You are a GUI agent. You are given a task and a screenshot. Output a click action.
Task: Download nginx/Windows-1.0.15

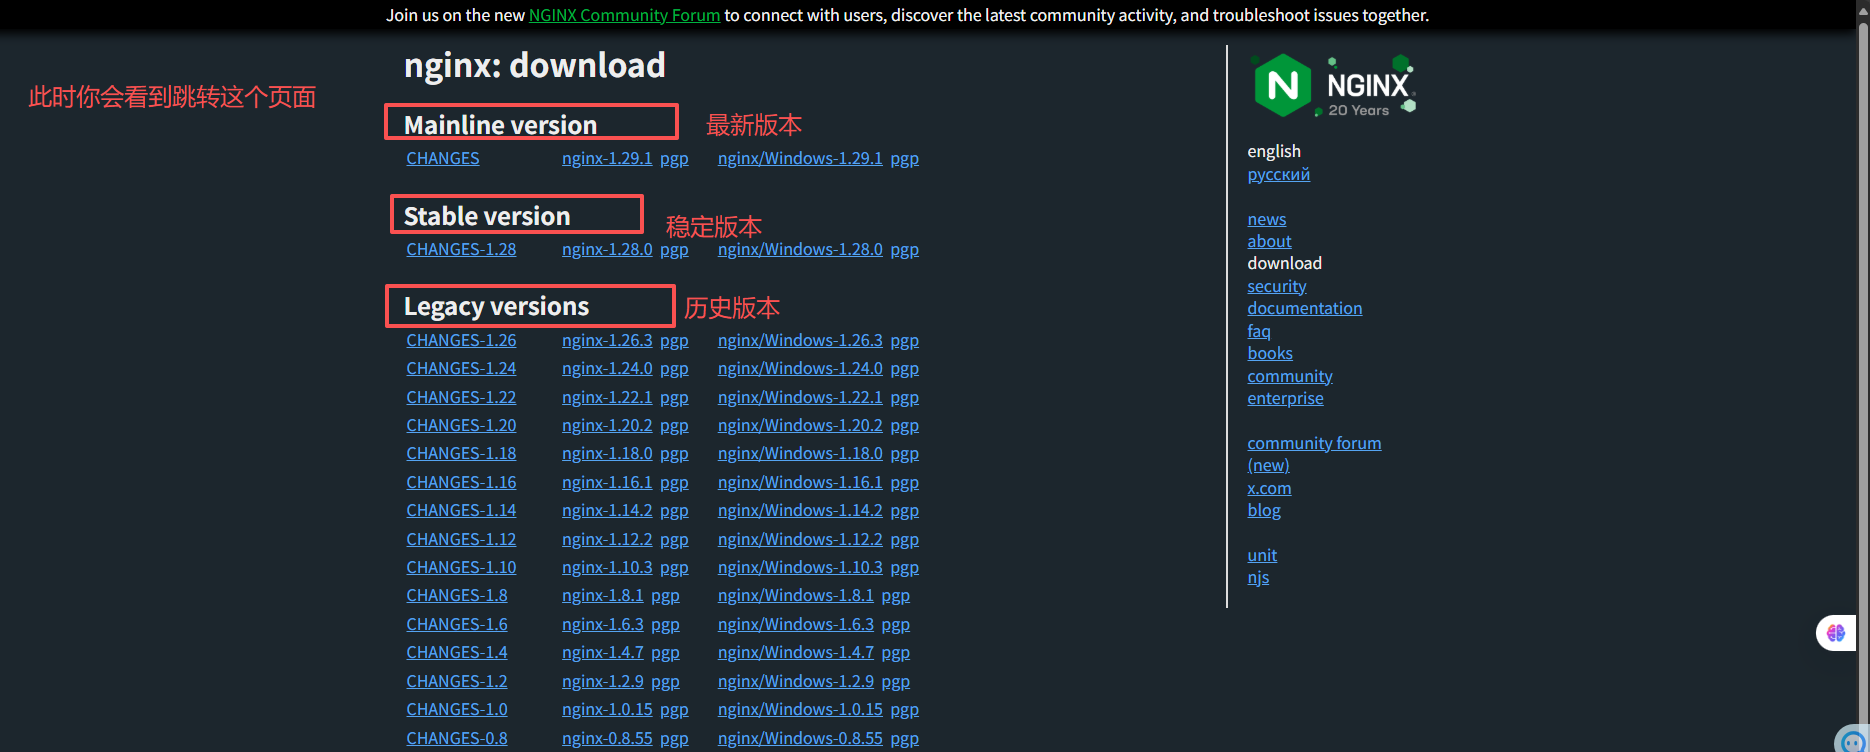coord(800,709)
